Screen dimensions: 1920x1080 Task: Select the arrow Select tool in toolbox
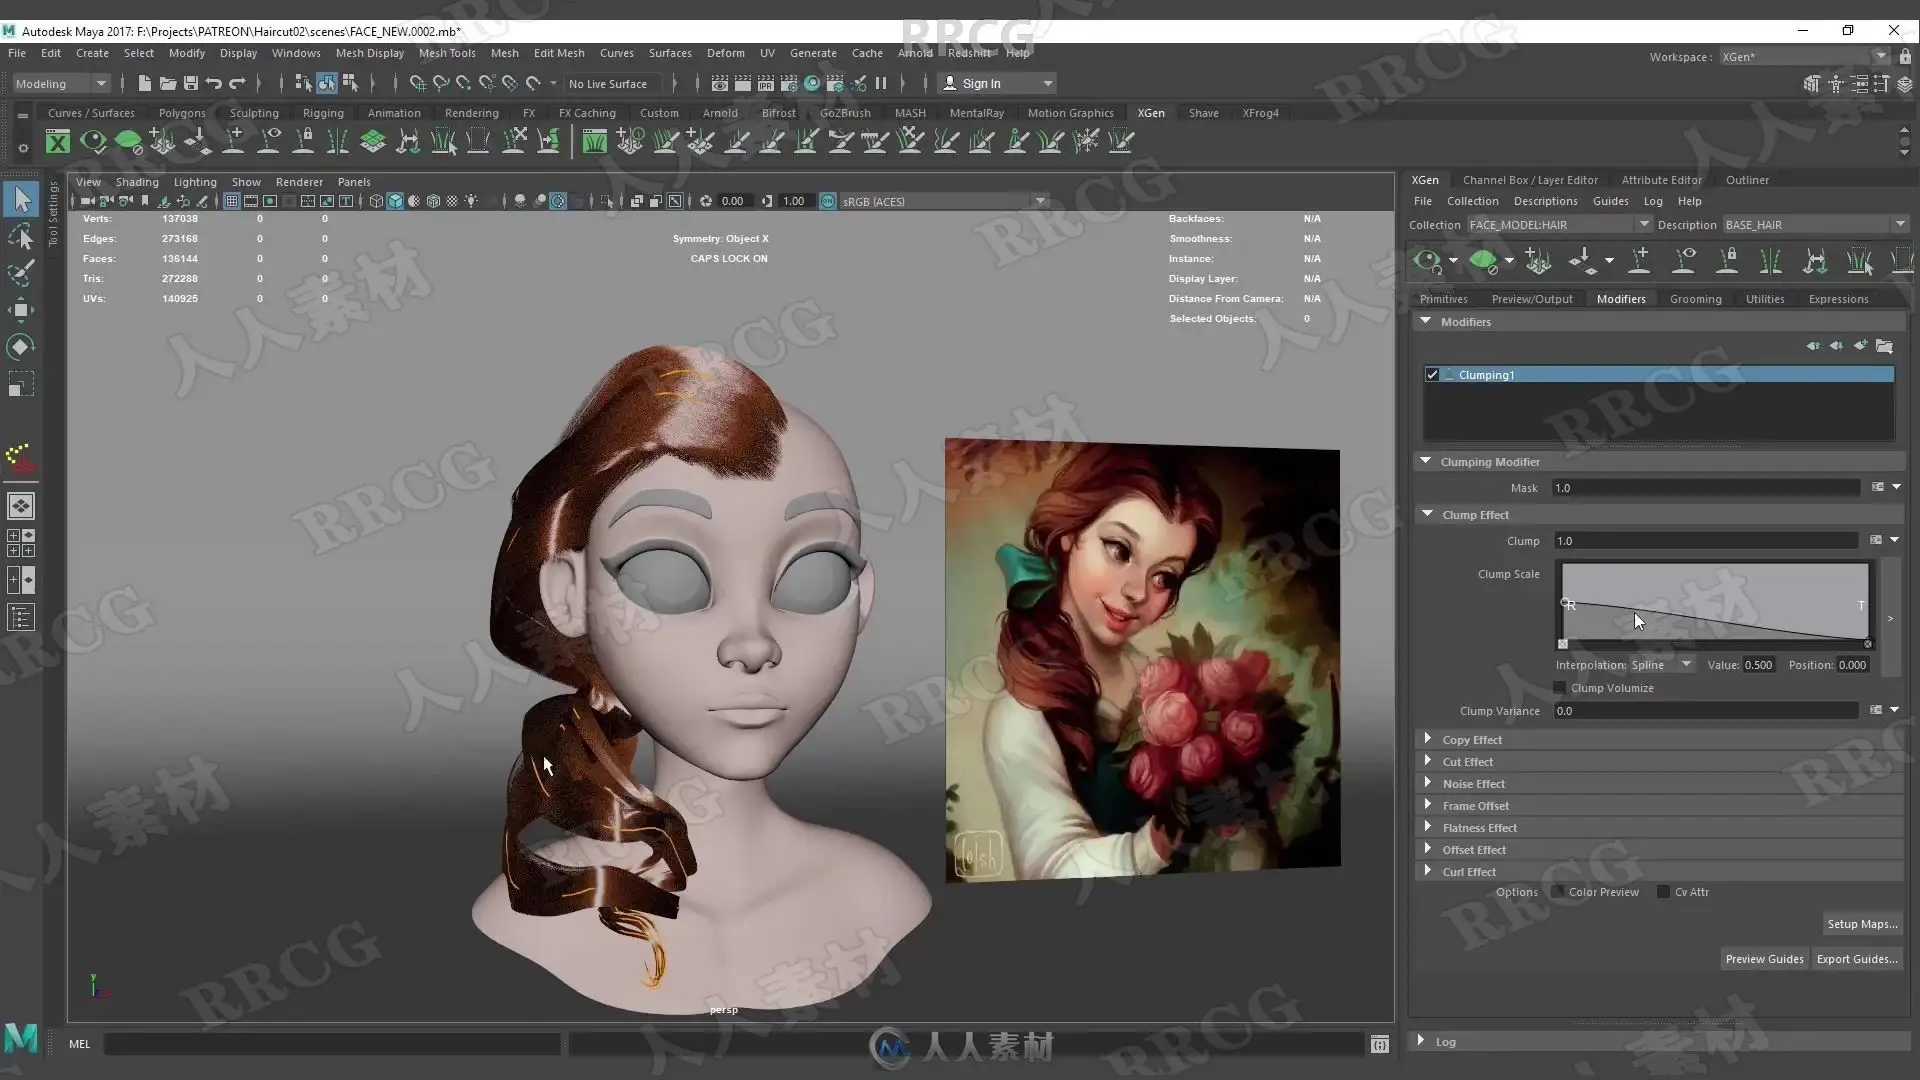click(x=22, y=199)
